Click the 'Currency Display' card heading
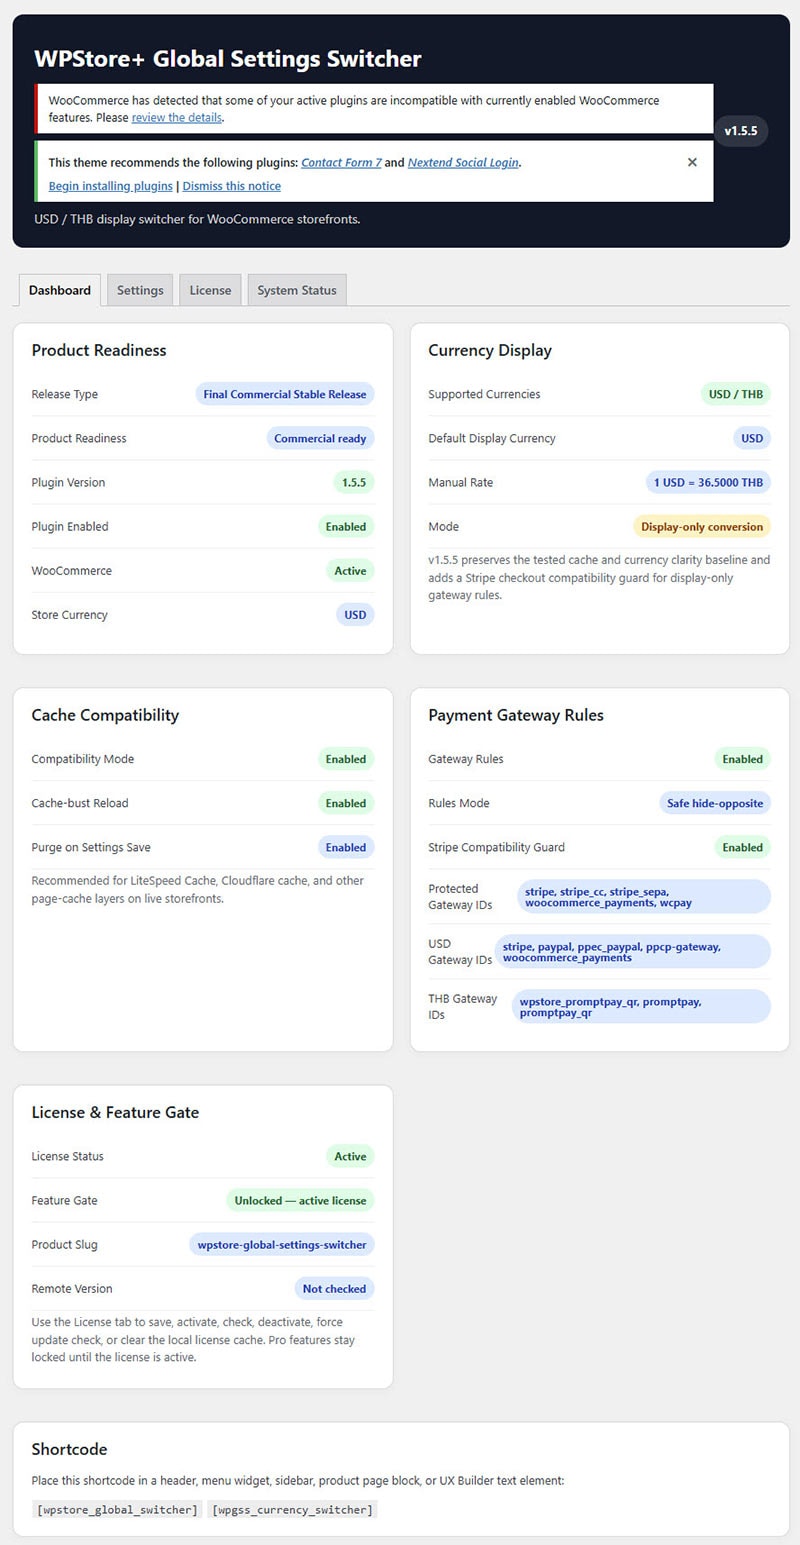This screenshot has height=1545, width=800. pyautogui.click(x=490, y=350)
